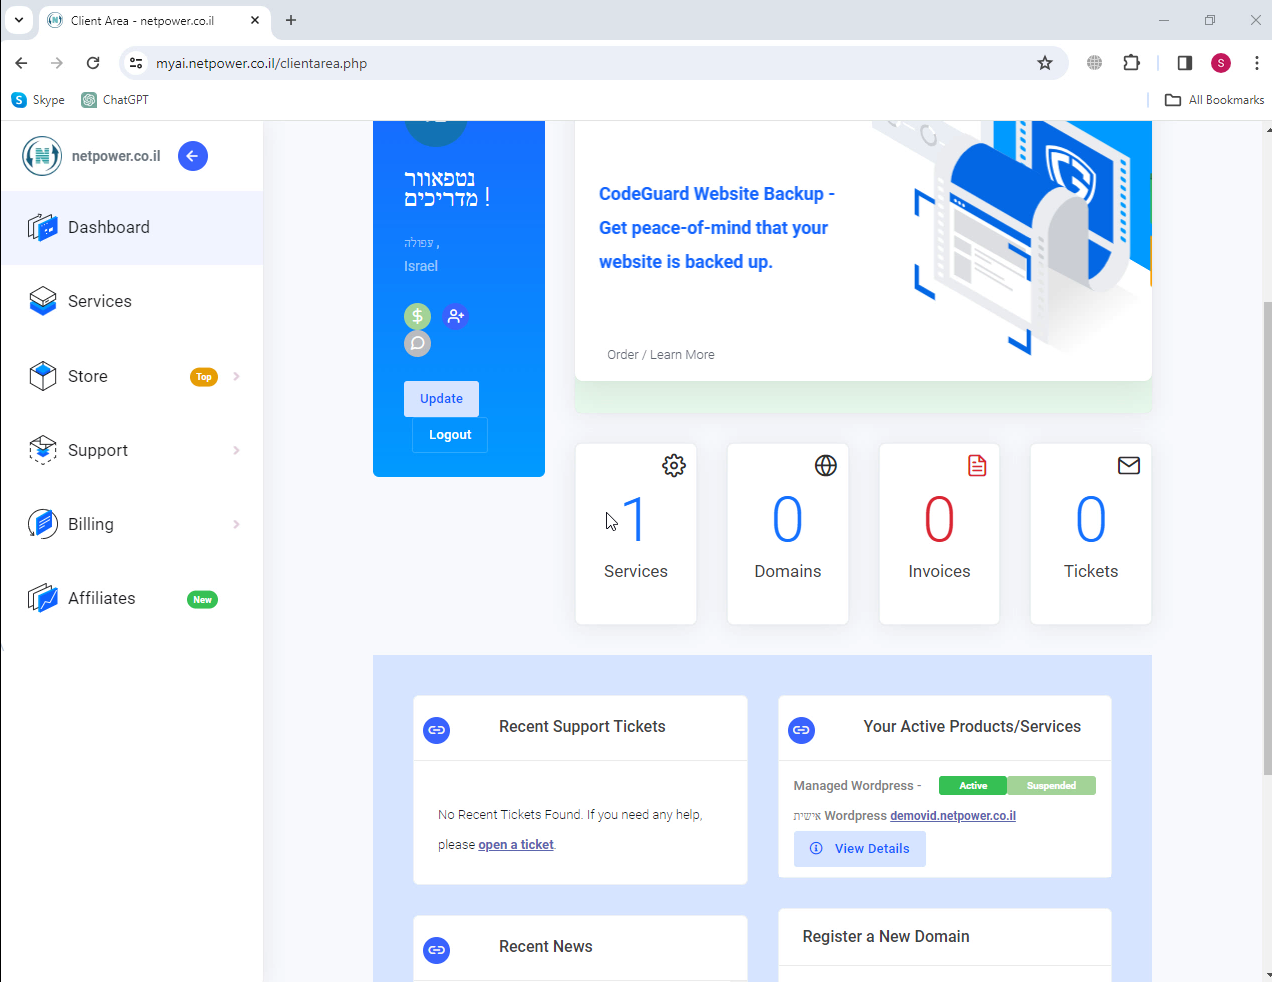Viewport: 1272px width, 982px height.
Task: Expand the Billing submenu chevron
Action: pyautogui.click(x=237, y=525)
